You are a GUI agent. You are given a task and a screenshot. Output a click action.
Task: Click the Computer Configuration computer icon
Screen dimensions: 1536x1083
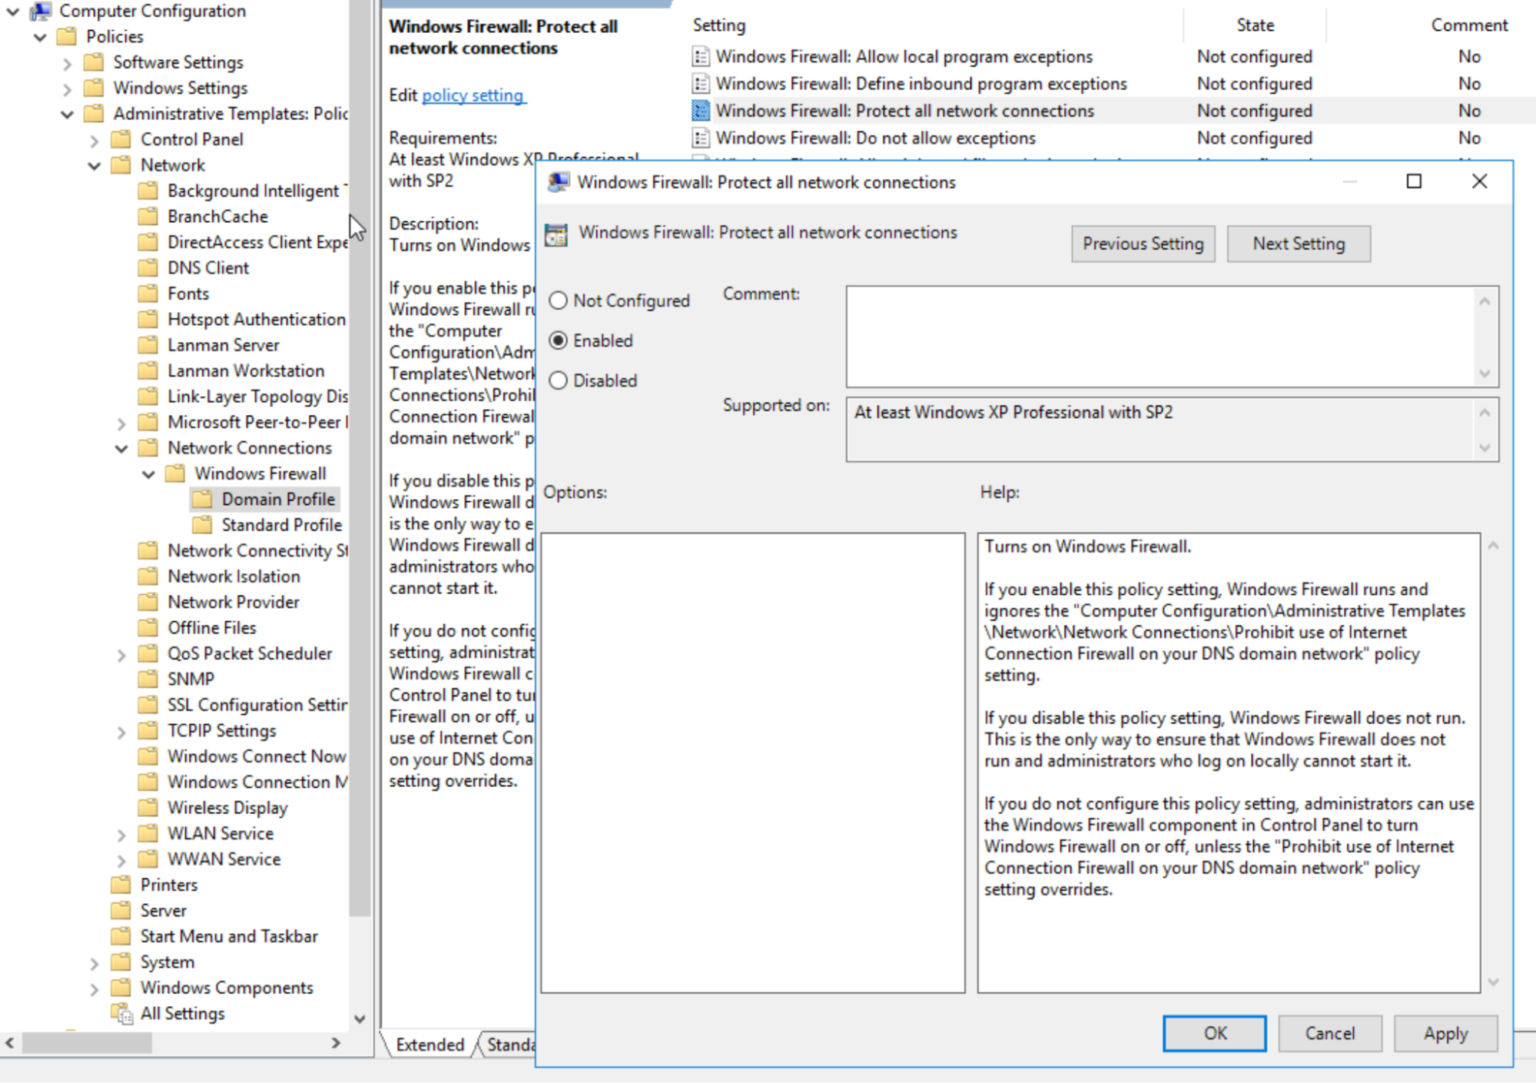(40, 11)
